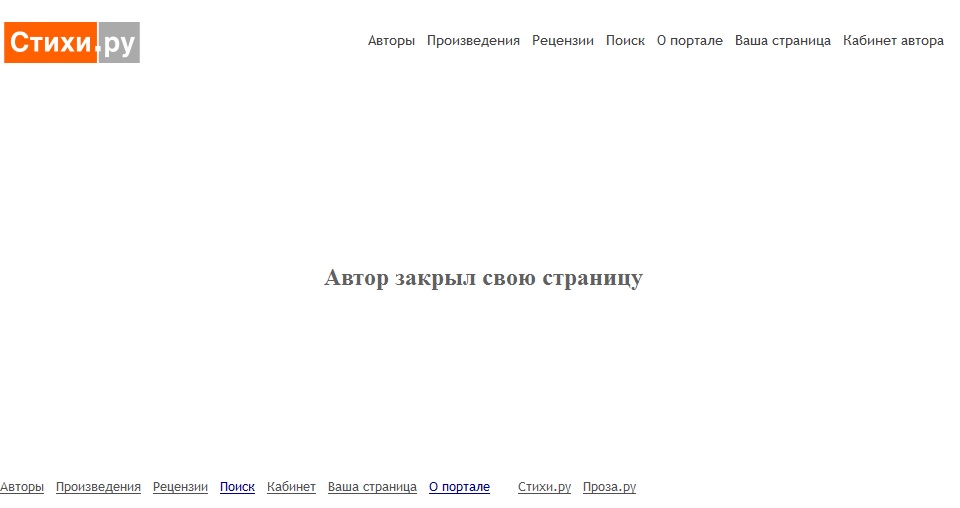Image resolution: width=960 pixels, height=508 pixels.
Task: Open Авторы in the top menu
Action: [x=391, y=40]
